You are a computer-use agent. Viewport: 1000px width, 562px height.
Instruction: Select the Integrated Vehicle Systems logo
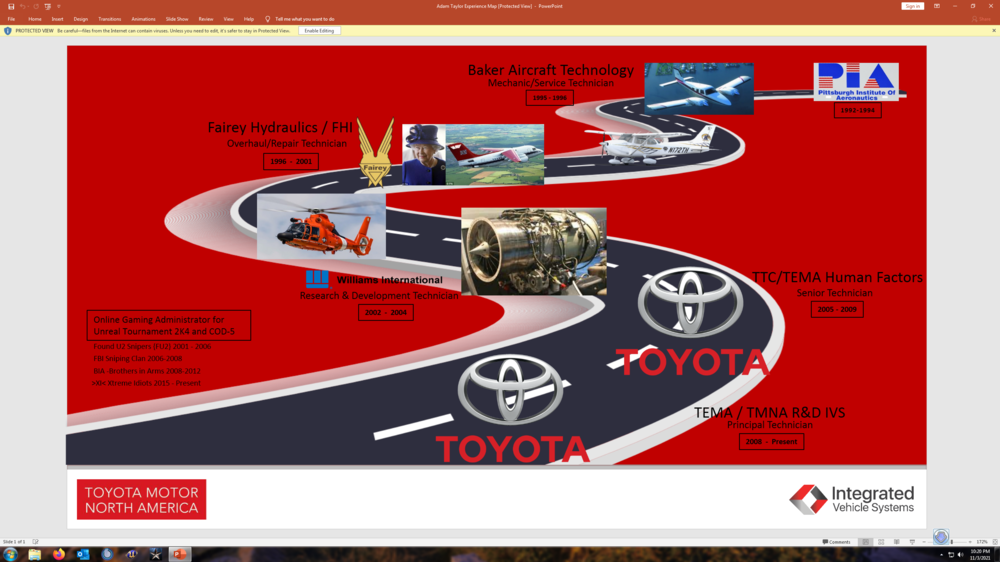[852, 499]
